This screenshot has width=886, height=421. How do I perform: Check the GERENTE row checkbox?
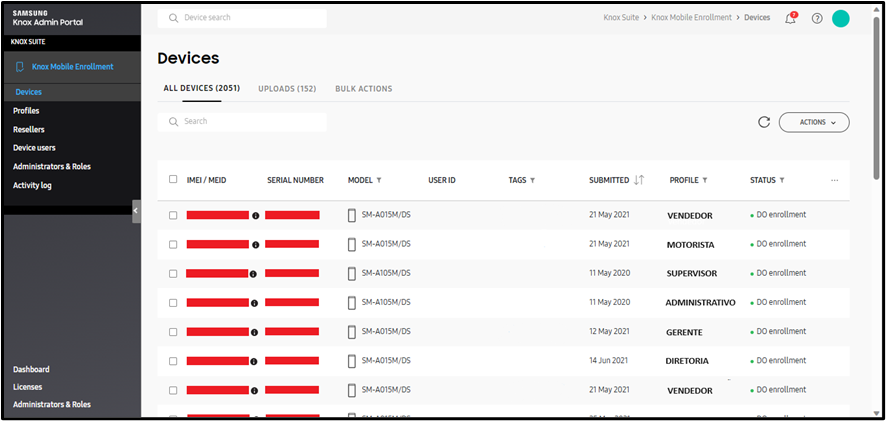click(x=173, y=332)
